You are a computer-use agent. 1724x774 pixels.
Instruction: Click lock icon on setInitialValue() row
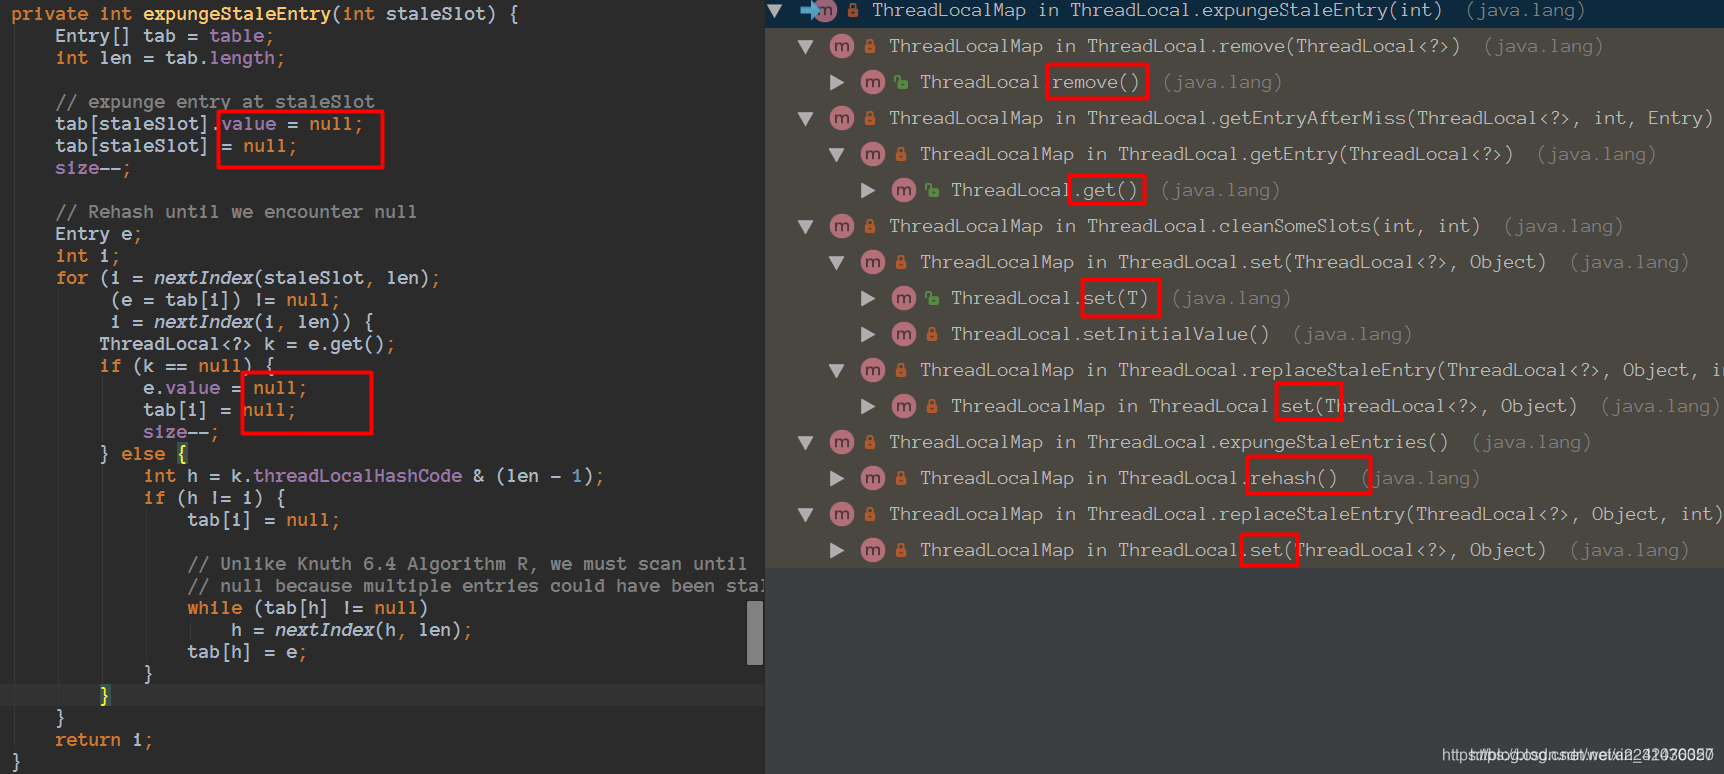coord(932,334)
